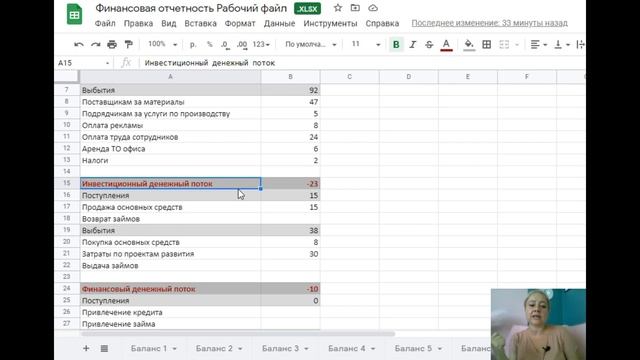
Task: Select cell Продажа основных средств
Action: [x=170, y=207]
